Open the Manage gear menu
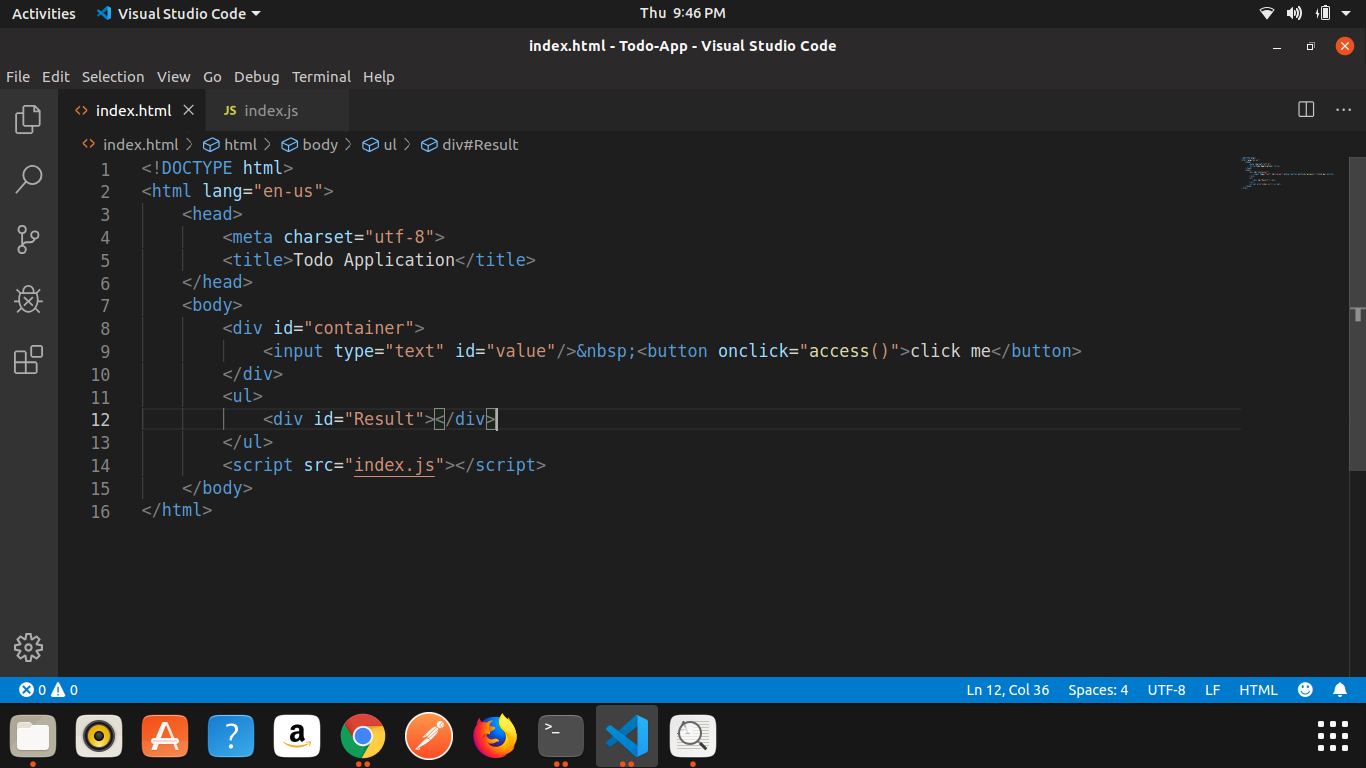 (28, 647)
